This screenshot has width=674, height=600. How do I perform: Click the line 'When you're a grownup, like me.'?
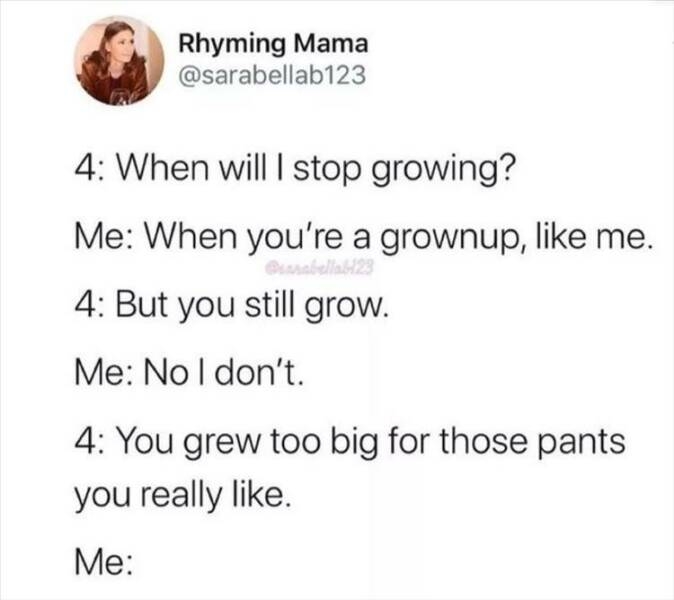tap(396, 237)
